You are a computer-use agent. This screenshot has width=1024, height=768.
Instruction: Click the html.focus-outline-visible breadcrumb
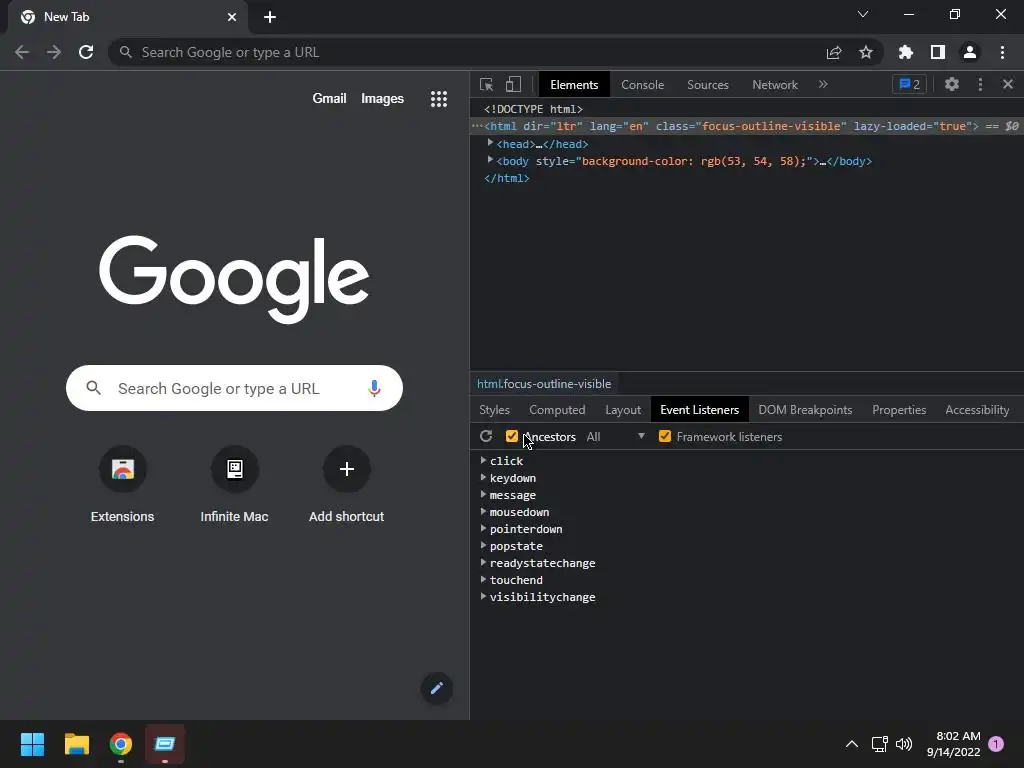[x=544, y=384]
